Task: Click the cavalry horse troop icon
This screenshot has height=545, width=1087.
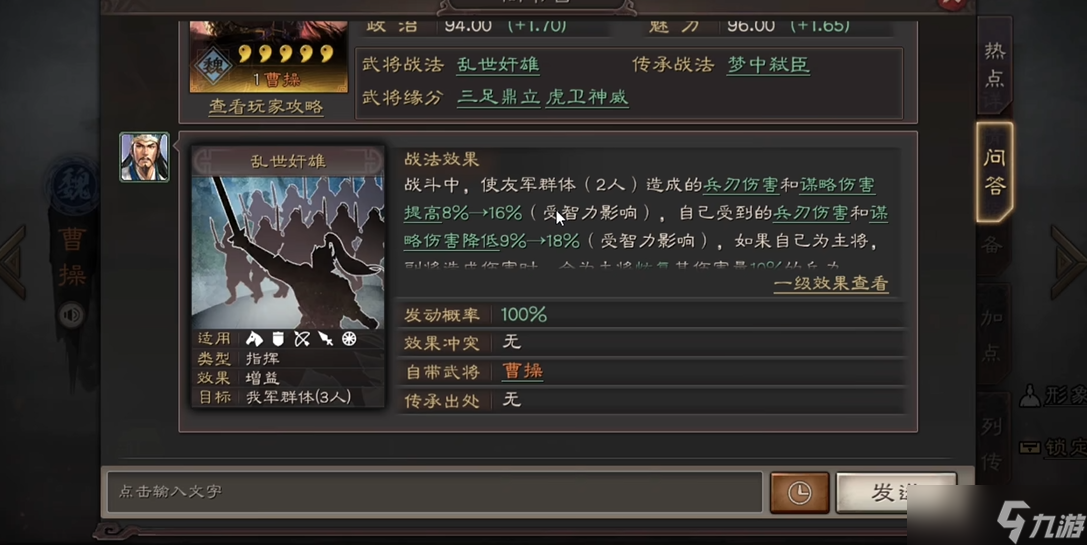Action: (x=254, y=338)
